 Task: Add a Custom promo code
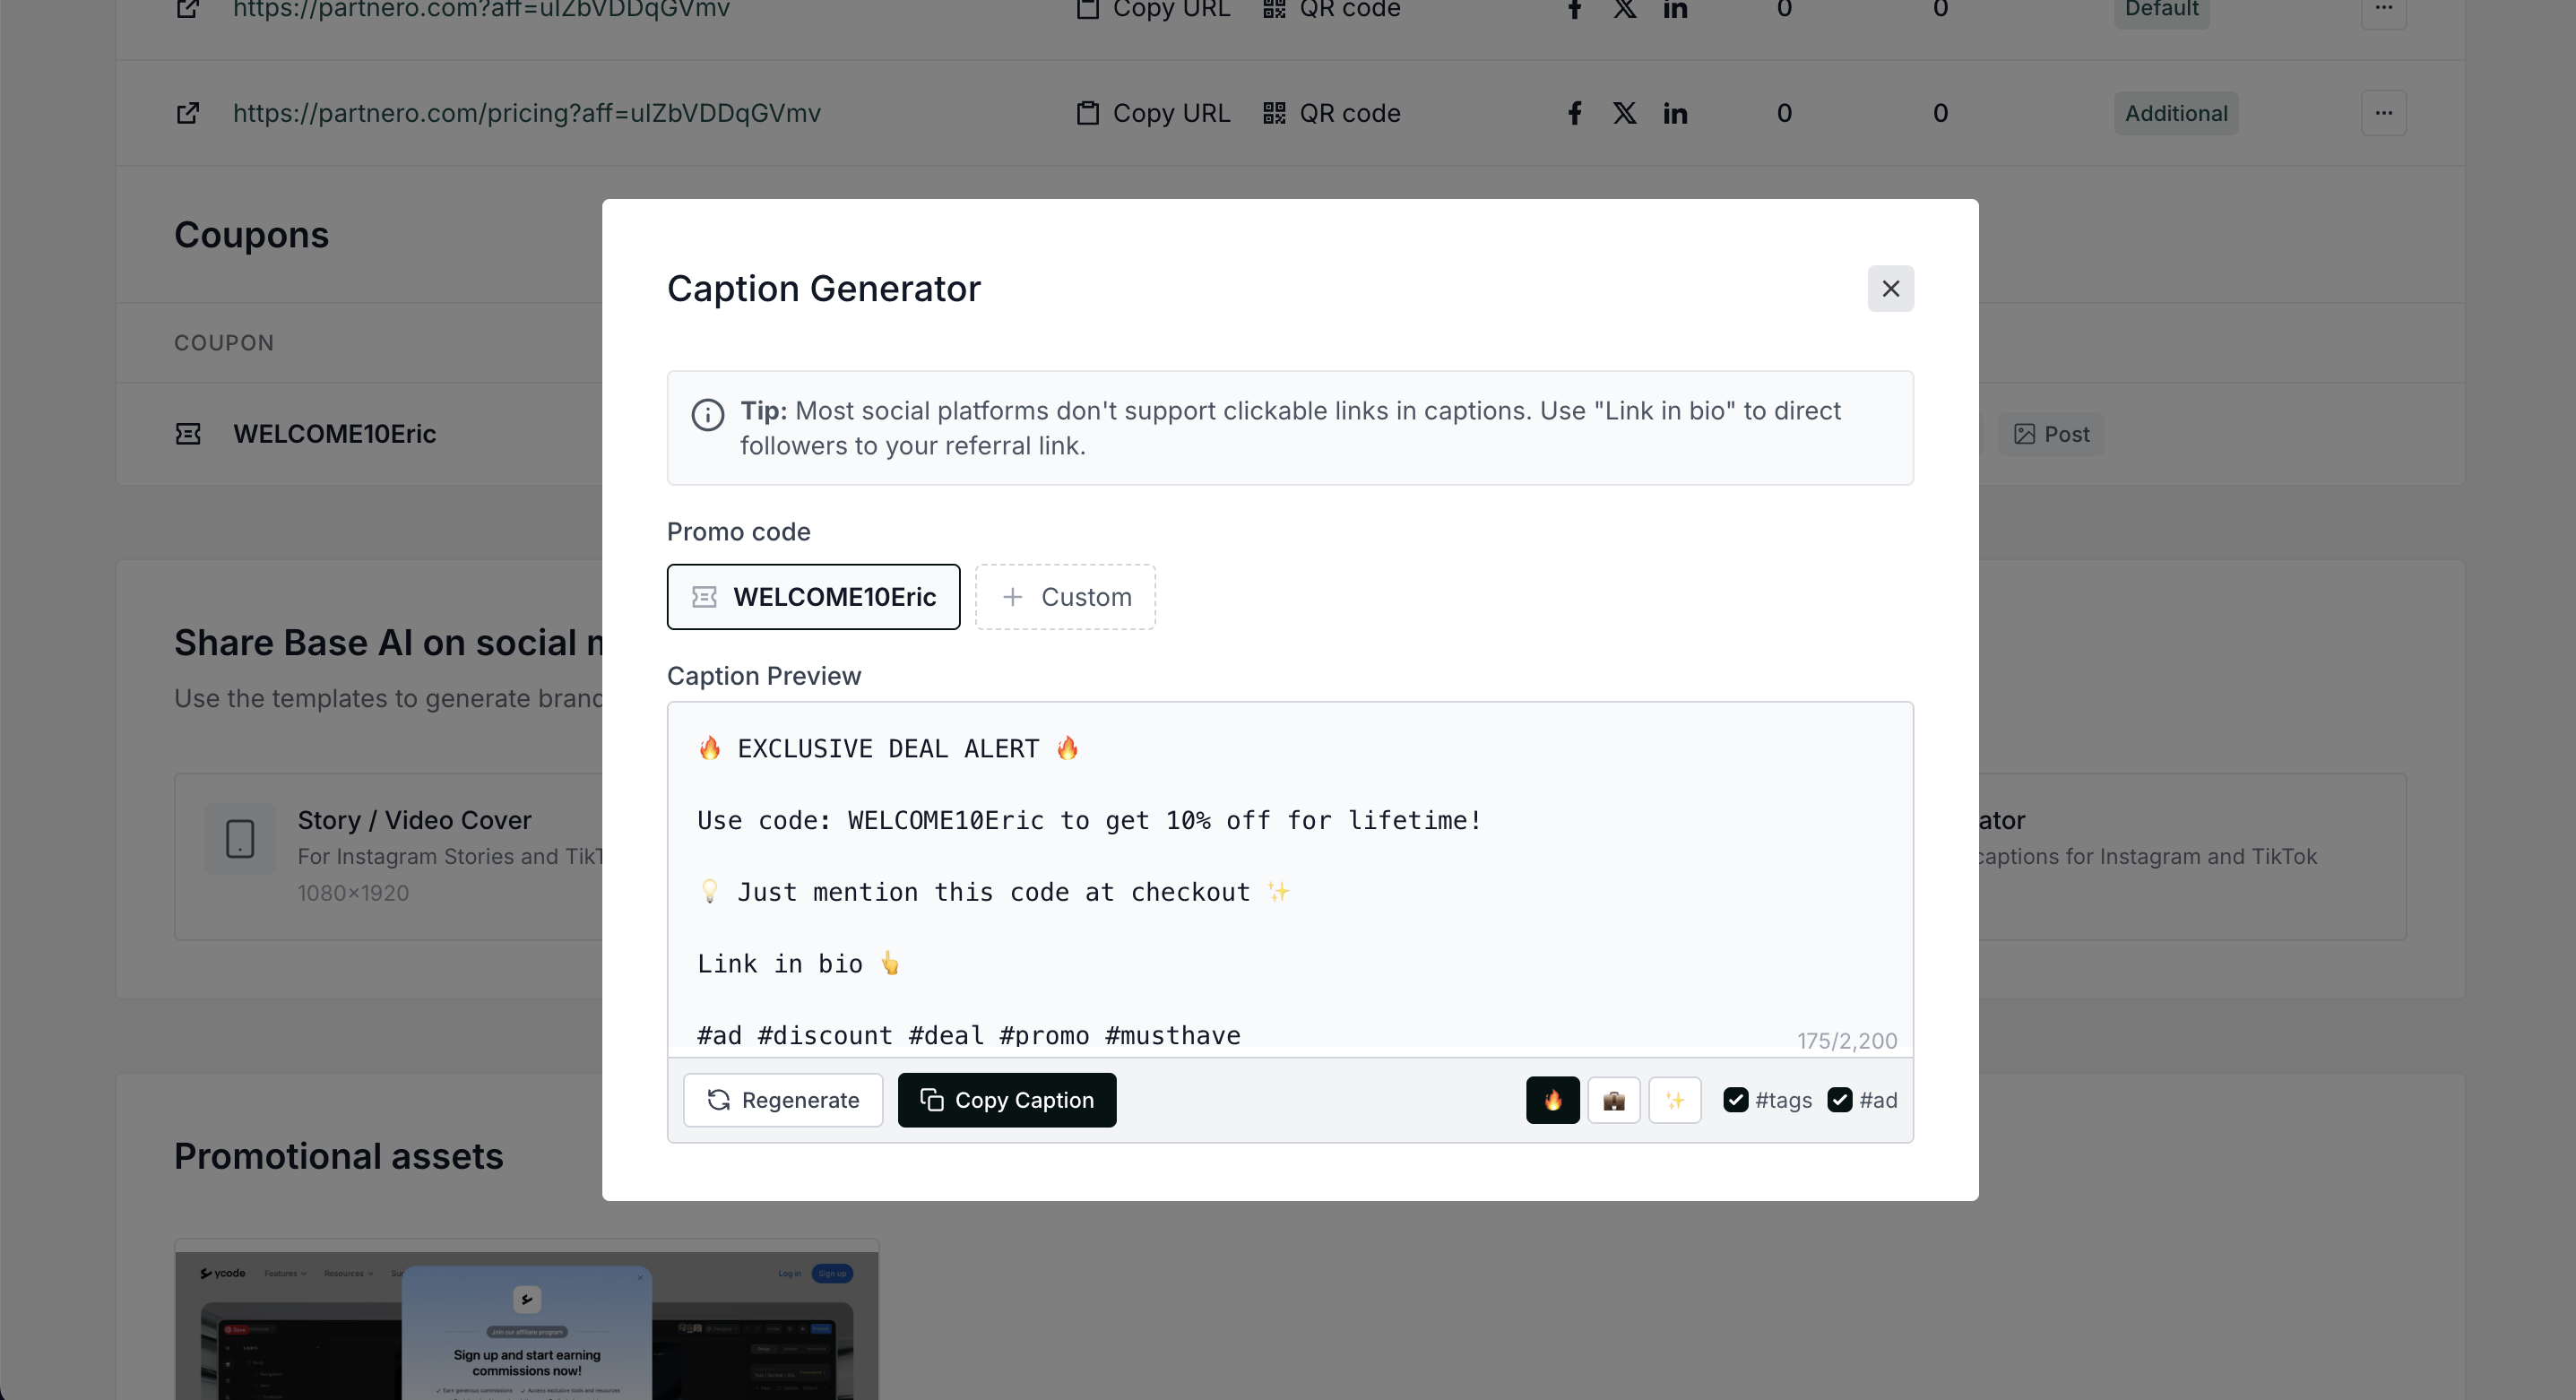1065,597
